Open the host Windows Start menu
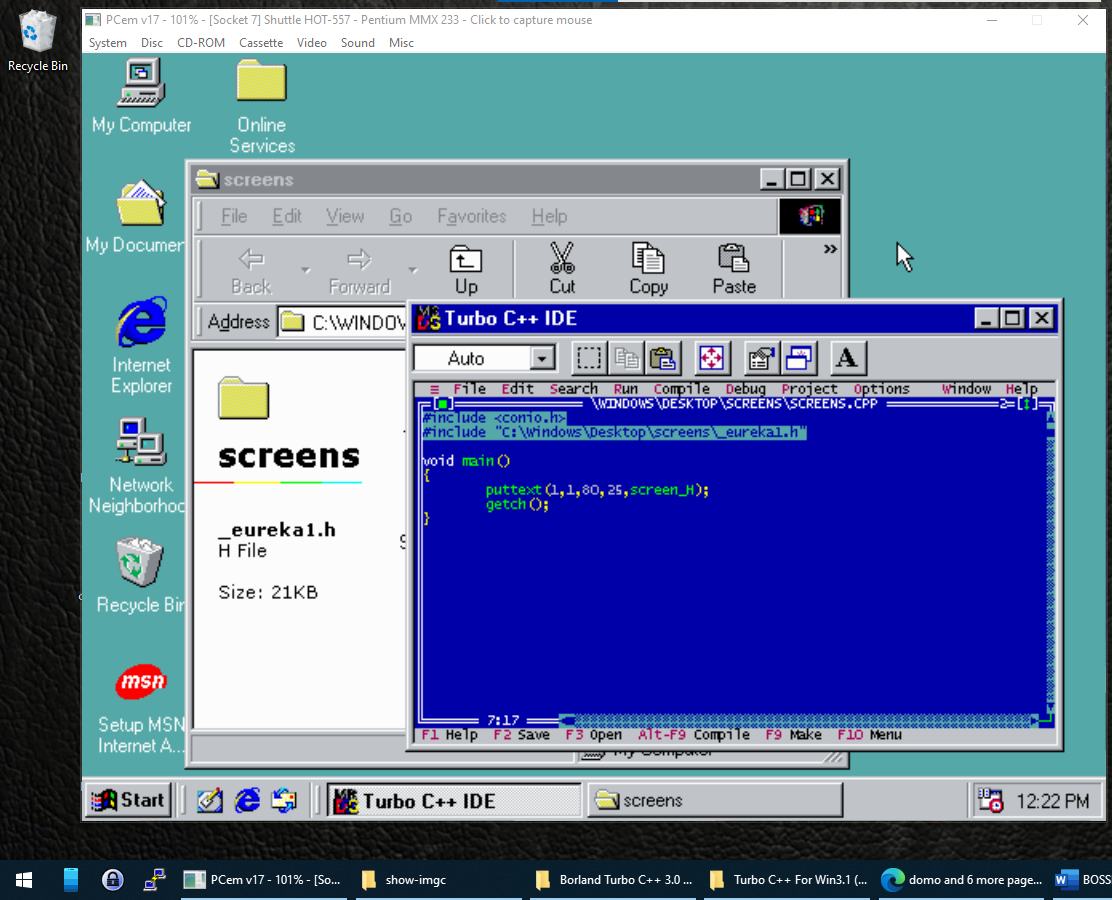The image size is (1112, 900). pos(24,880)
